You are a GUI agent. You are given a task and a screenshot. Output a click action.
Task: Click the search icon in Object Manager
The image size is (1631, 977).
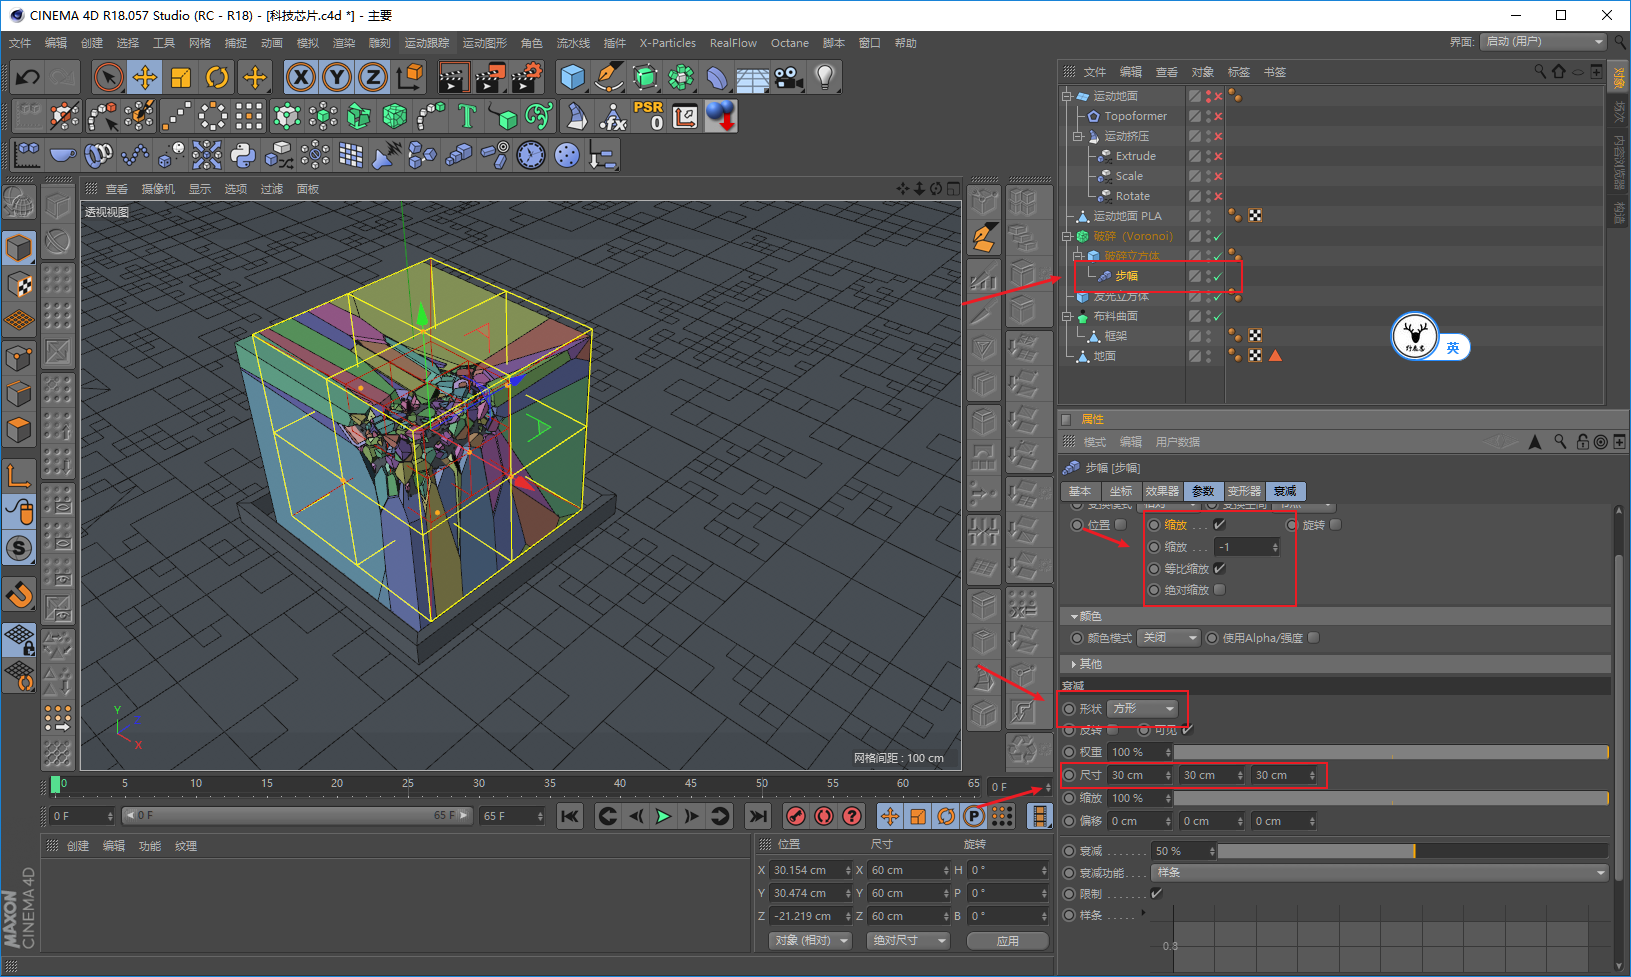tap(1540, 71)
